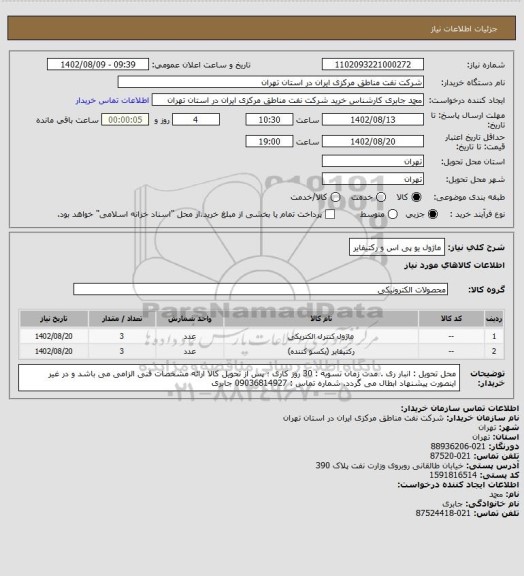Select the متوسط purchase type radio

tap(393, 214)
